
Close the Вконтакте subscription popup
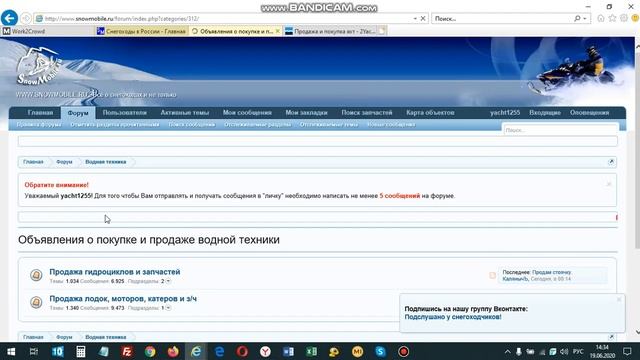tap(619, 300)
